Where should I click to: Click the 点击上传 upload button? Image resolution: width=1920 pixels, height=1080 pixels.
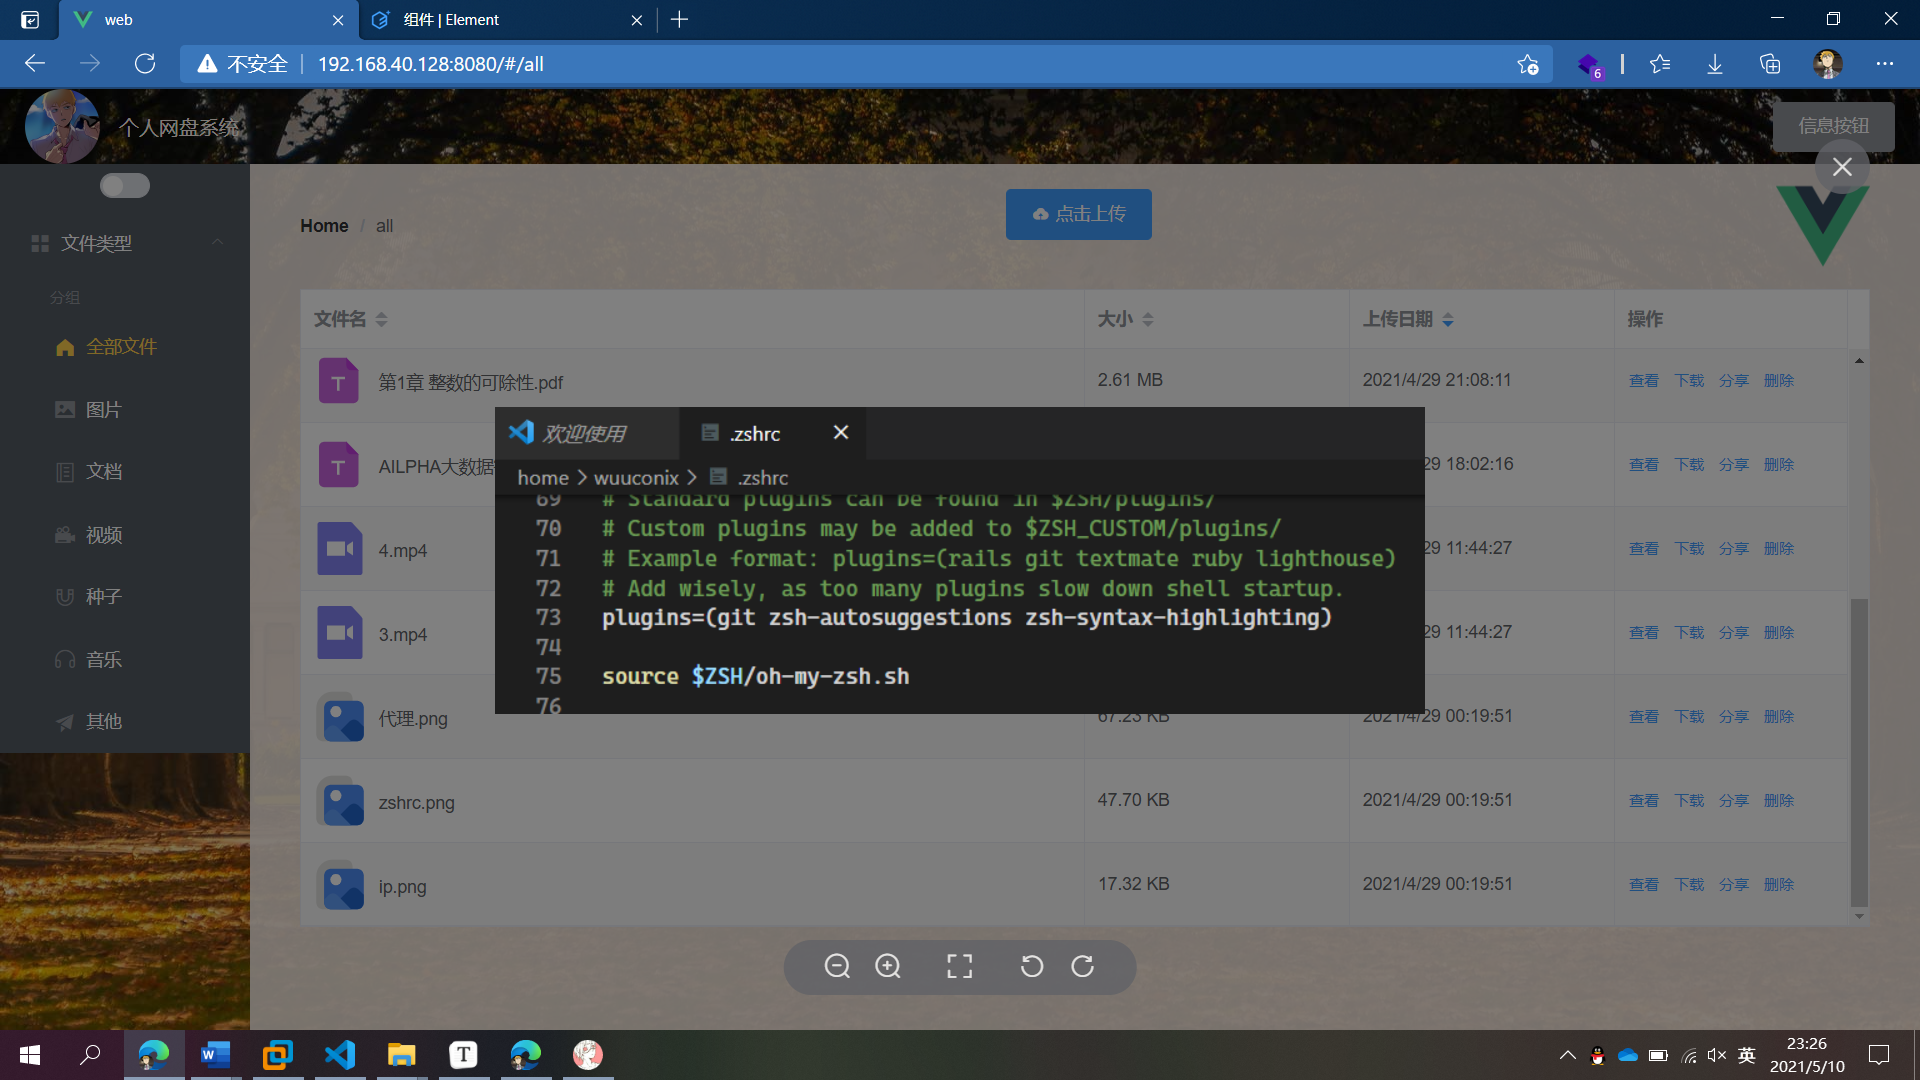point(1078,213)
